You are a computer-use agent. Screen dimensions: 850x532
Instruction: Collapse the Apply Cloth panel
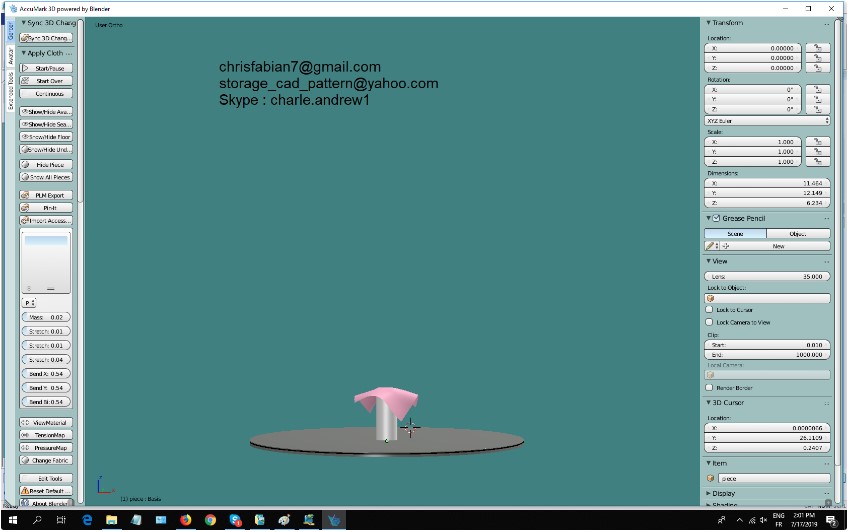coord(23,53)
